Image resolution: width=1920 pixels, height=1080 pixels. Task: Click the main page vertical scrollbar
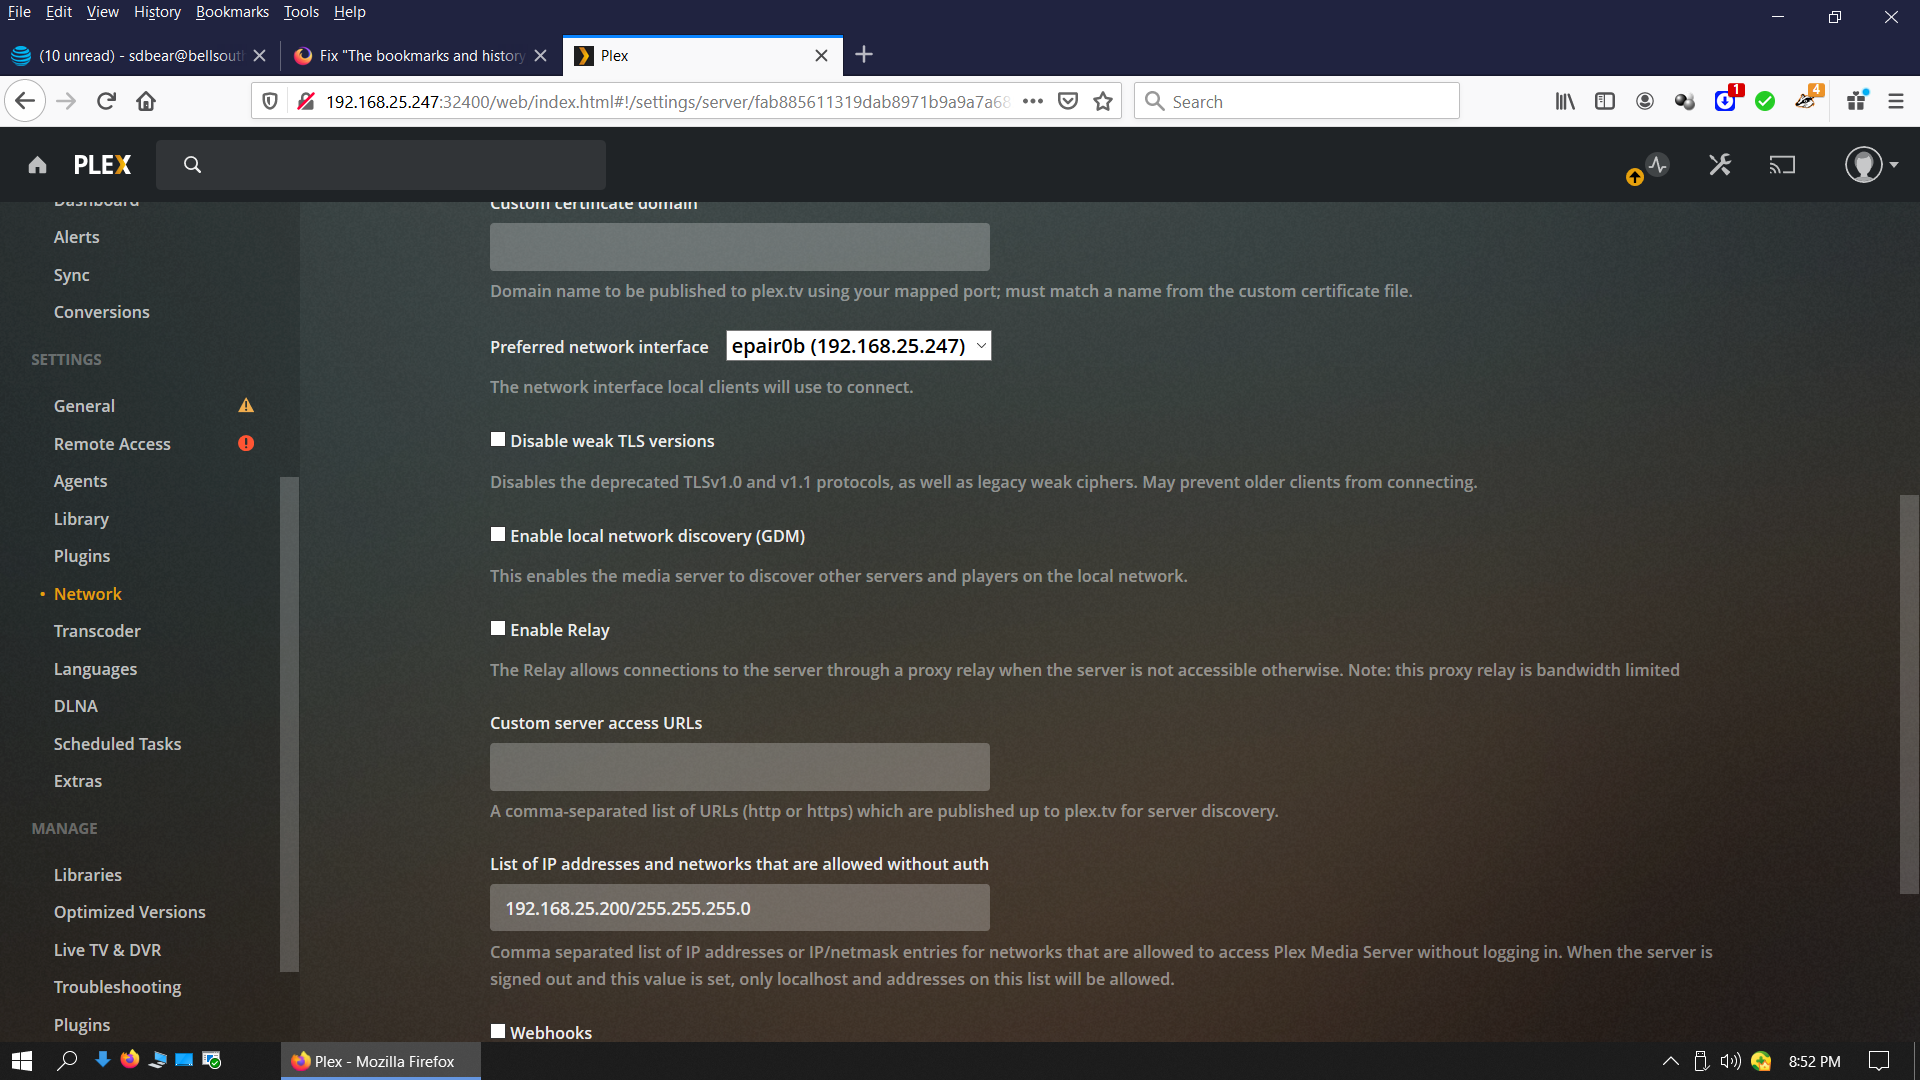coord(1909,694)
